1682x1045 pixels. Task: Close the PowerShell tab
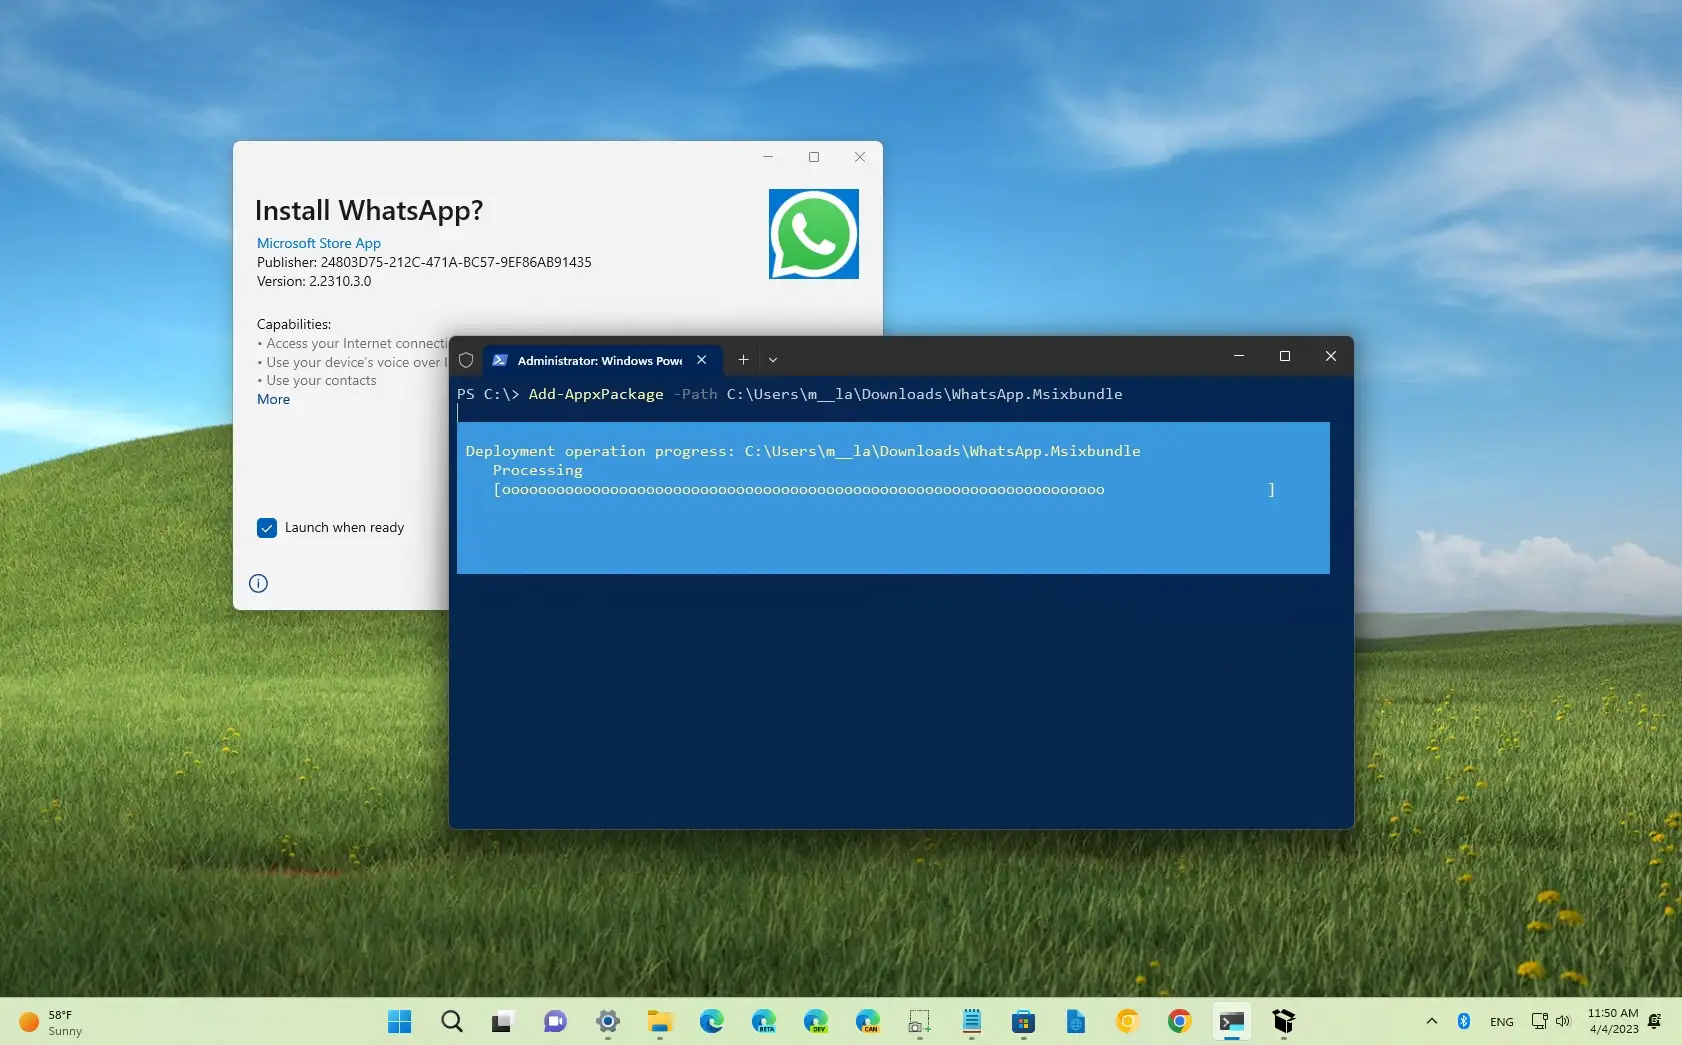(701, 360)
